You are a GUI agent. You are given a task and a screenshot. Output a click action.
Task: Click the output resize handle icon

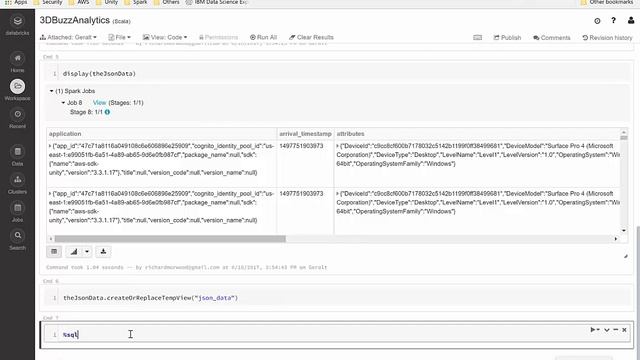[626, 256]
